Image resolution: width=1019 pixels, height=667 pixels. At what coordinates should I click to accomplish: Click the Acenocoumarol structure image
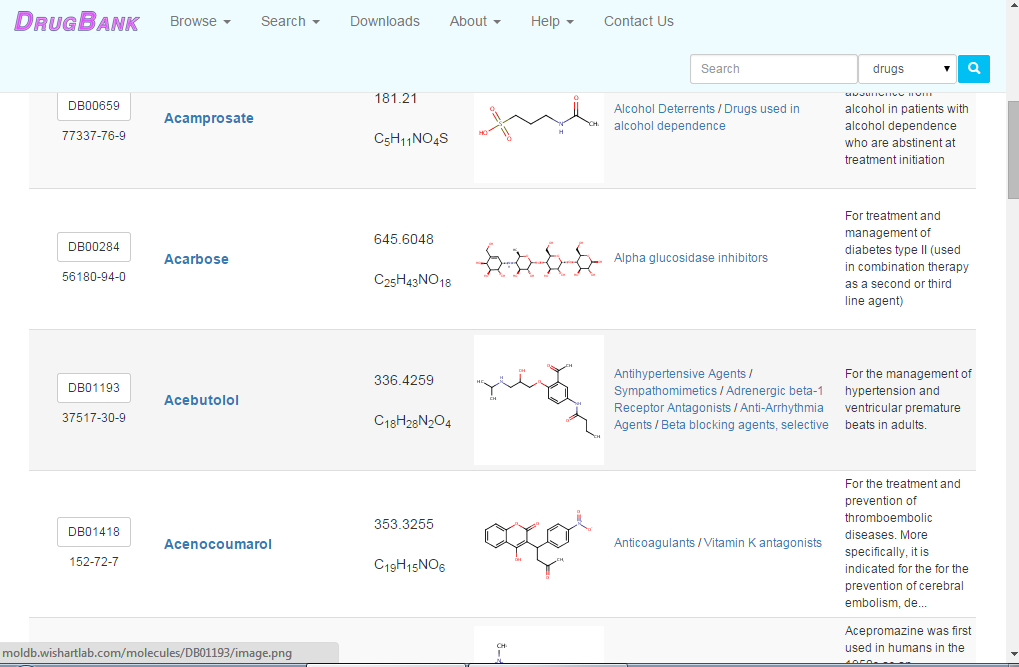tap(538, 545)
